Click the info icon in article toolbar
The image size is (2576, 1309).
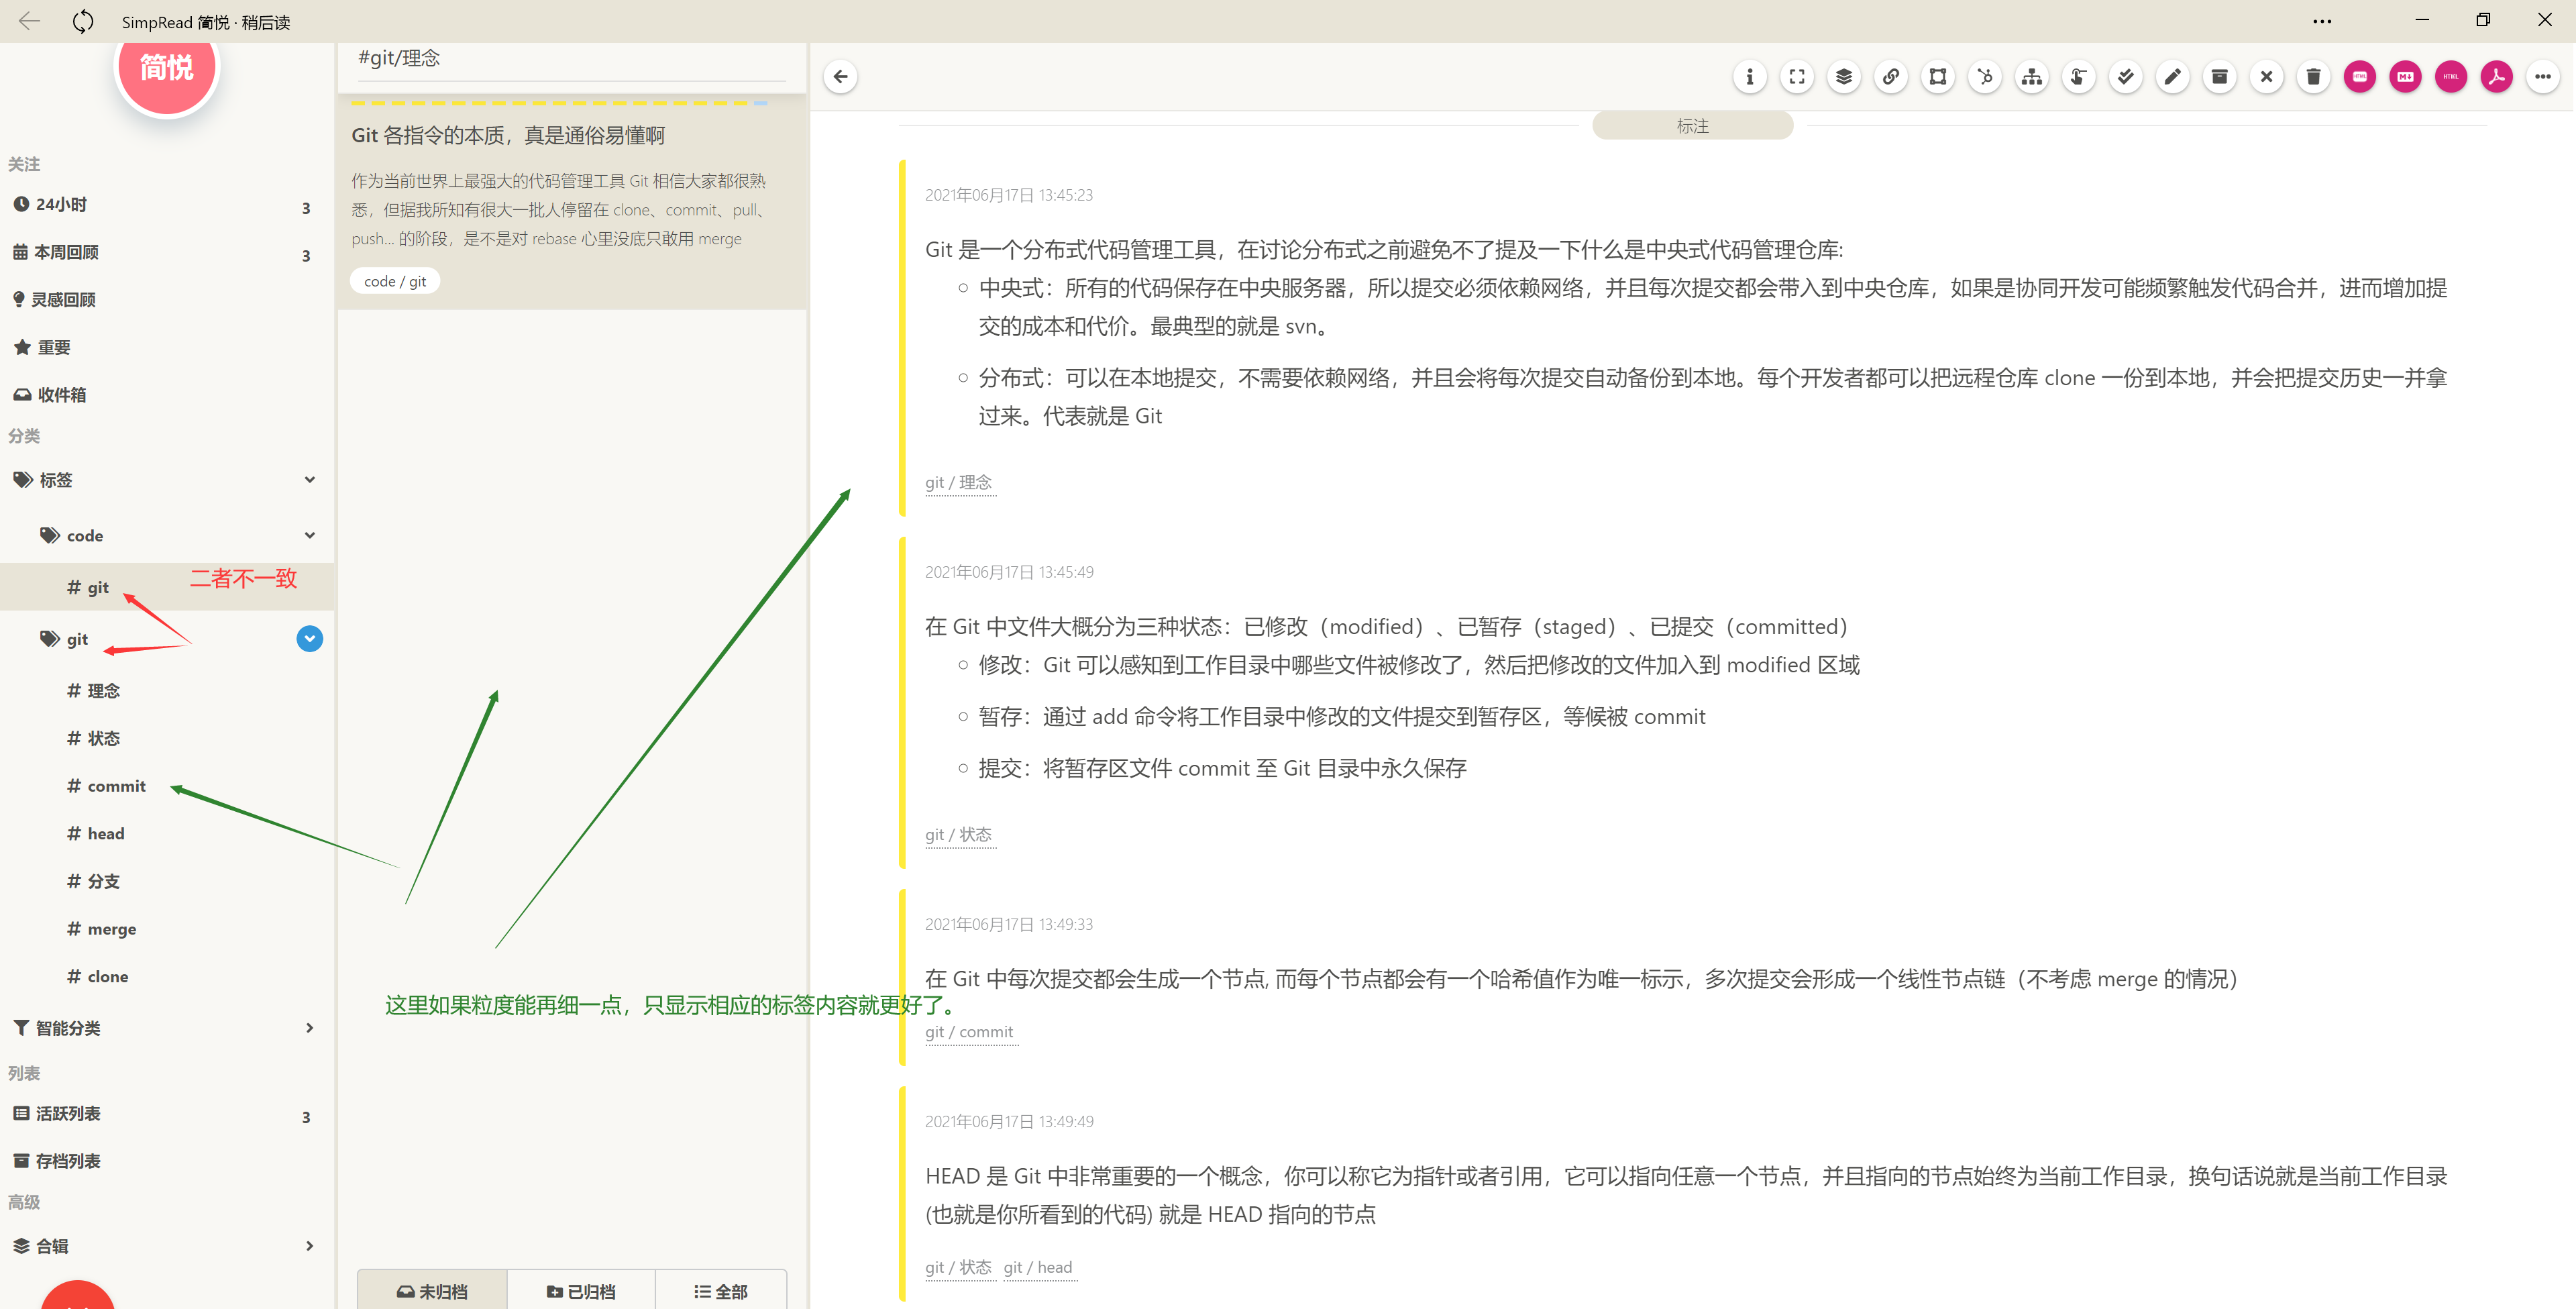click(1749, 77)
